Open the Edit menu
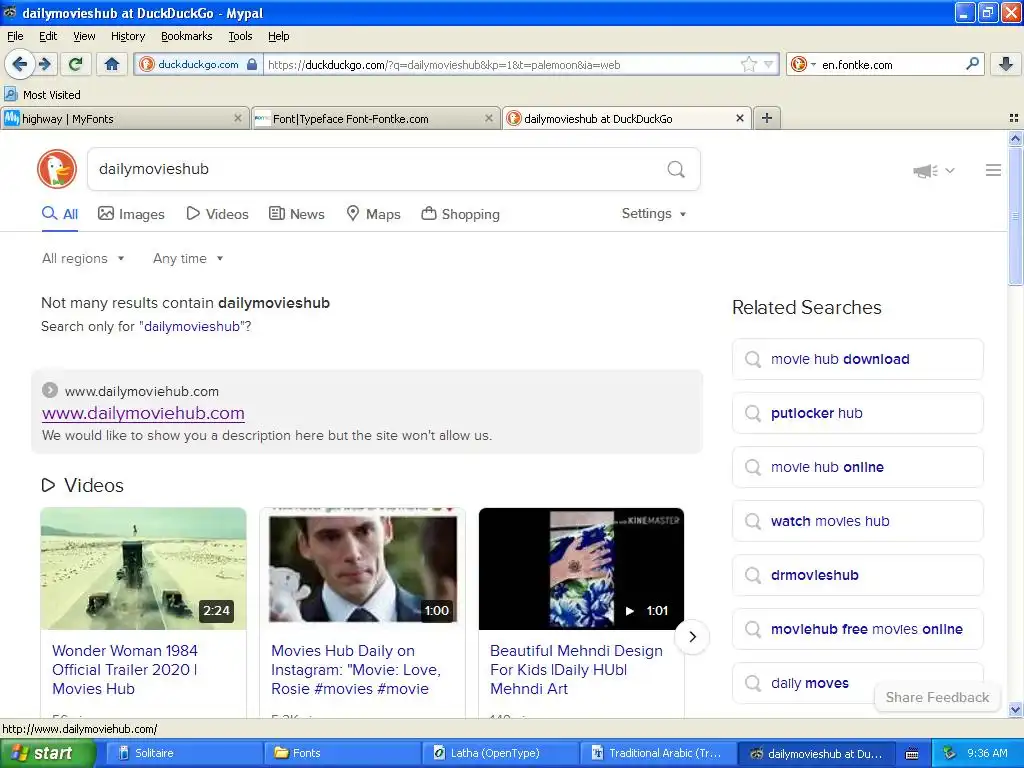The image size is (1024, 768). pos(48,36)
